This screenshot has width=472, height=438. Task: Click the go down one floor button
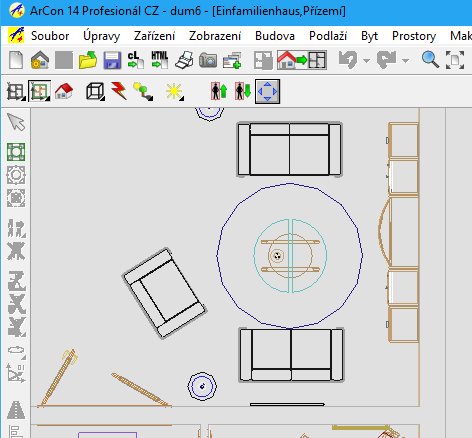[243, 91]
